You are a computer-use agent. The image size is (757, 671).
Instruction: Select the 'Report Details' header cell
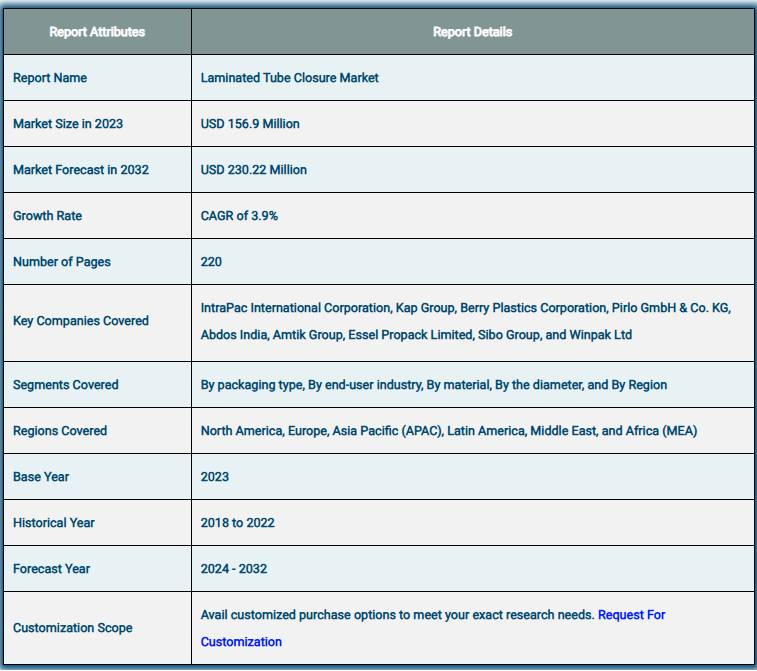[473, 32]
